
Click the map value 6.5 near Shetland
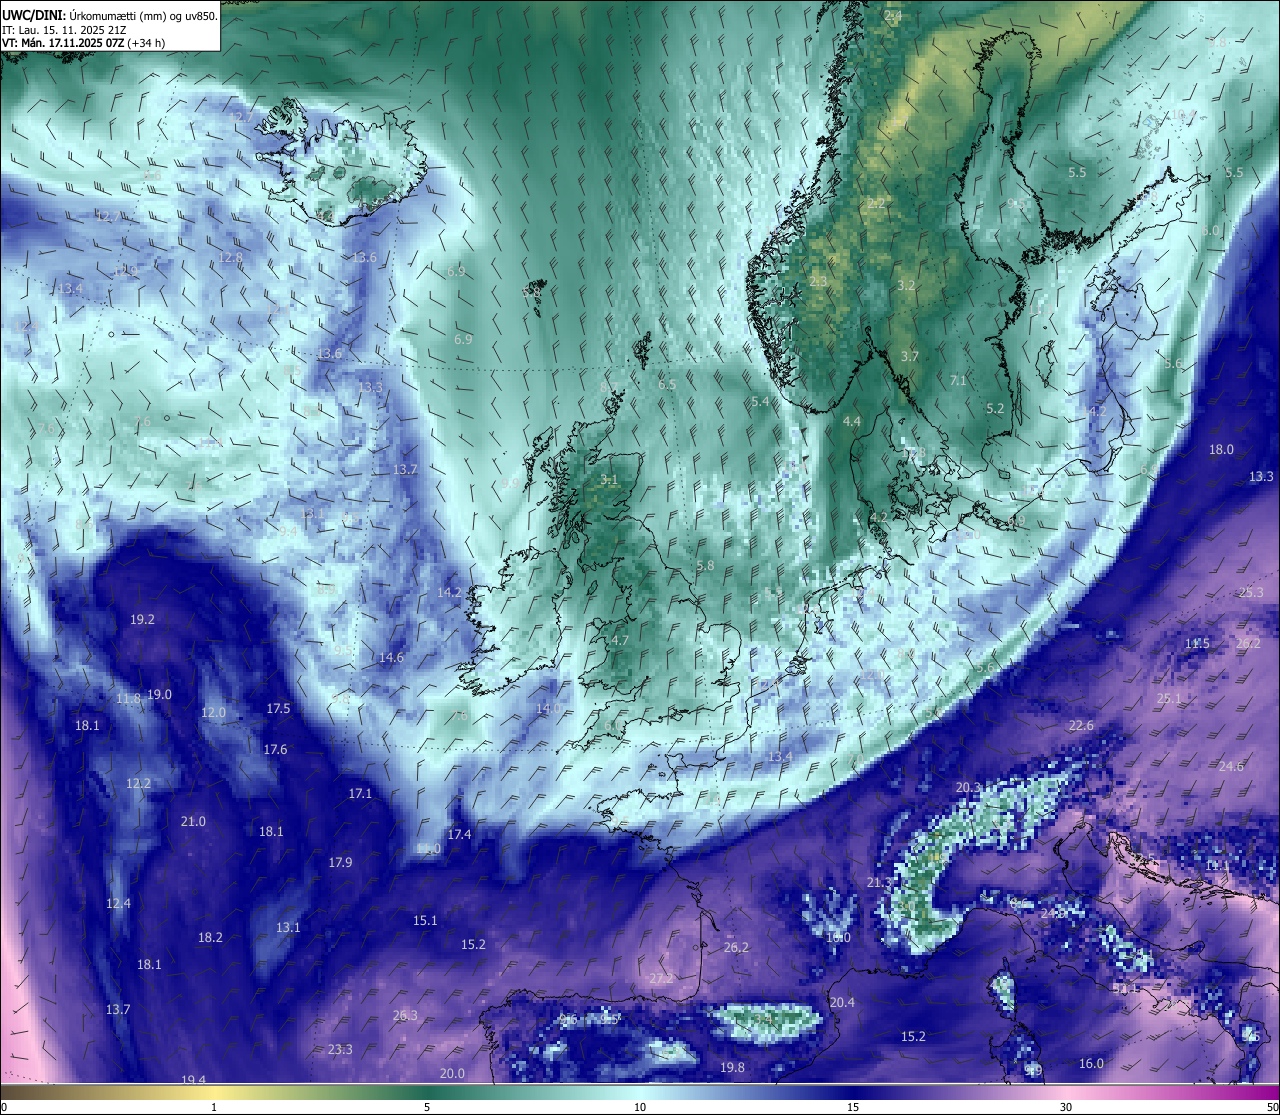667,385
